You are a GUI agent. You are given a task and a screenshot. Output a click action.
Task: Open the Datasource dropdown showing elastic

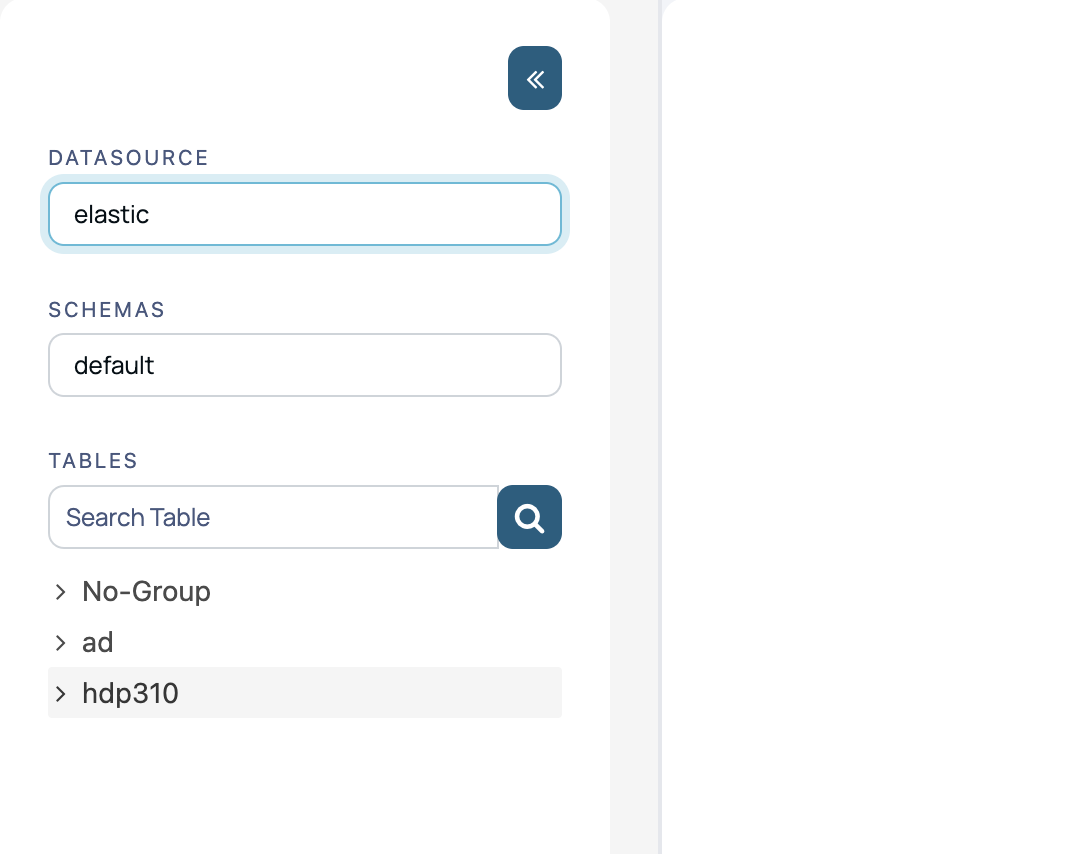[x=305, y=214]
